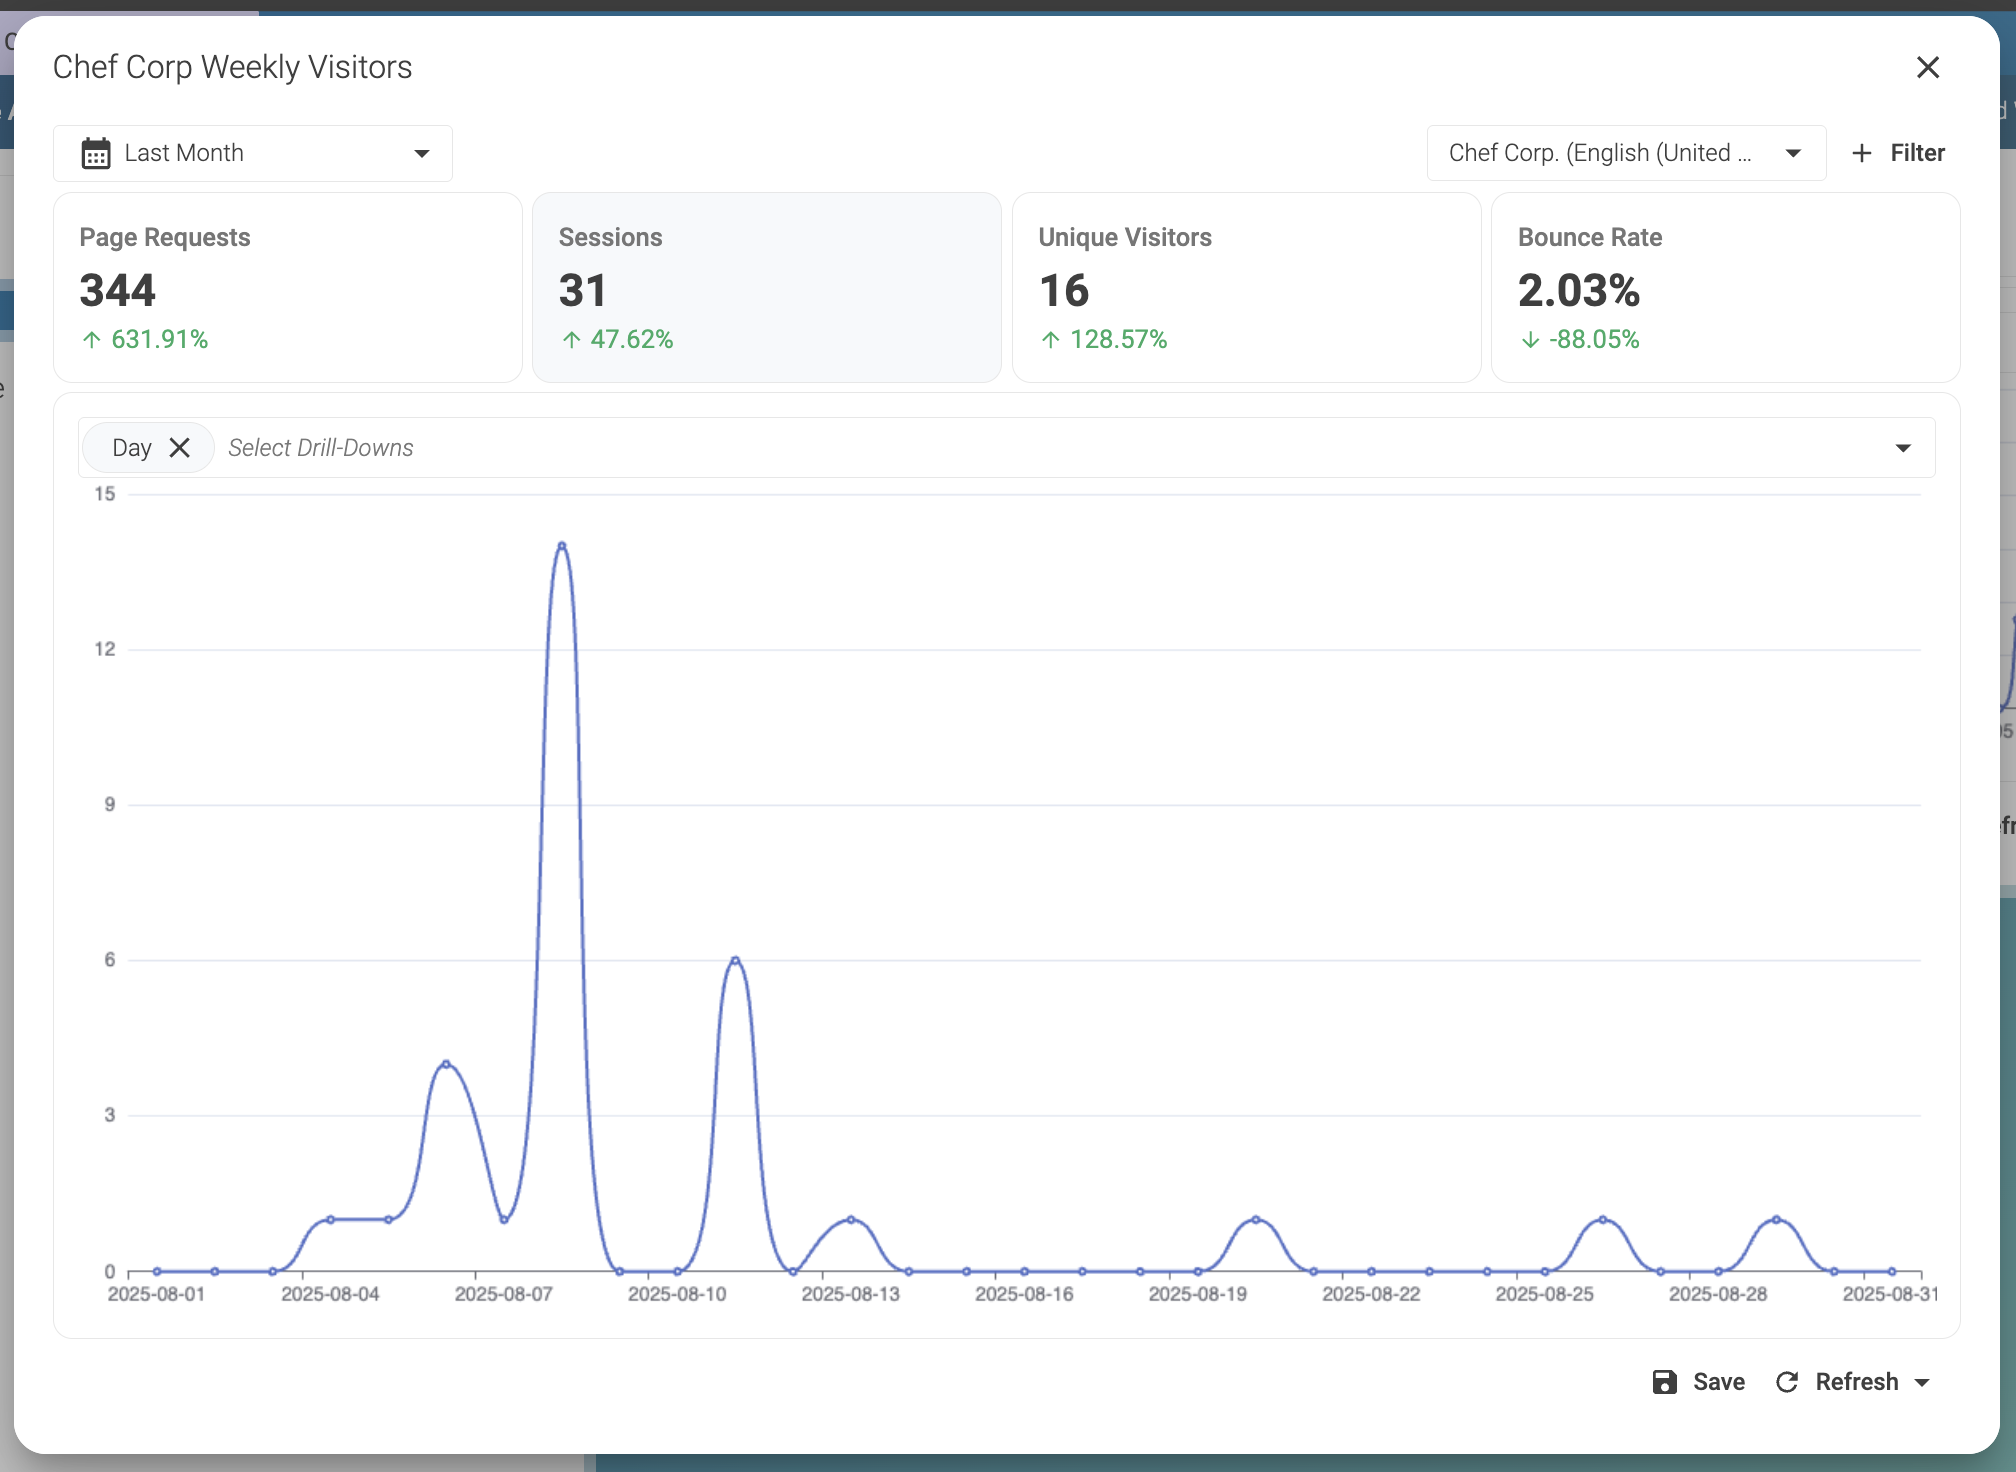Screen dimensions: 2016x1472
Task: Click the Bounce Rate down-arrow trend icon
Action: point(1530,340)
